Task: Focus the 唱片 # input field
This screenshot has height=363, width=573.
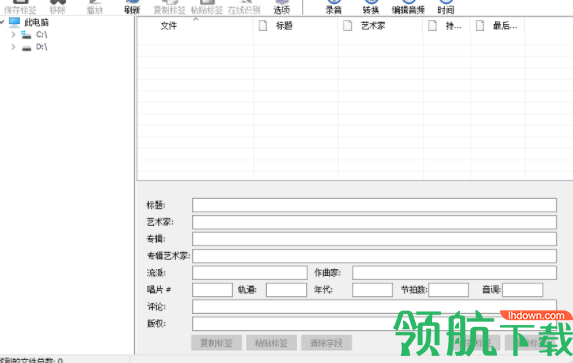Action: point(212,290)
